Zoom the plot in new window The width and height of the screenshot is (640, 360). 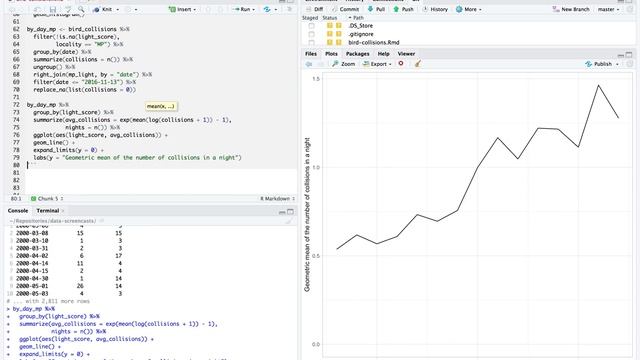tap(344, 64)
